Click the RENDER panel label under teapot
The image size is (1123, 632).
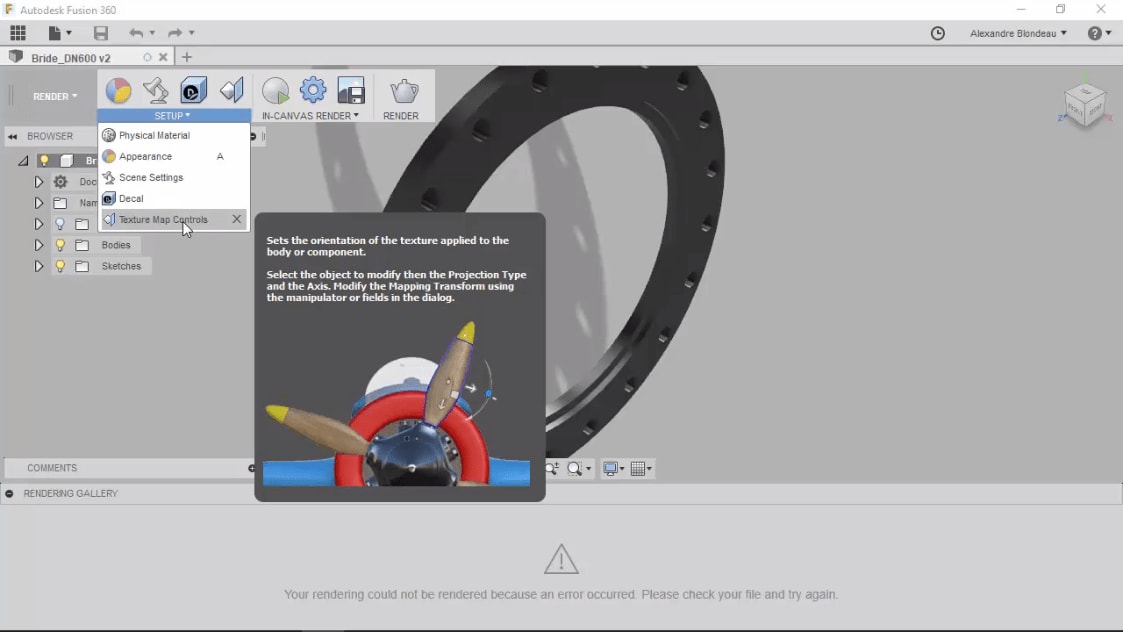401,115
